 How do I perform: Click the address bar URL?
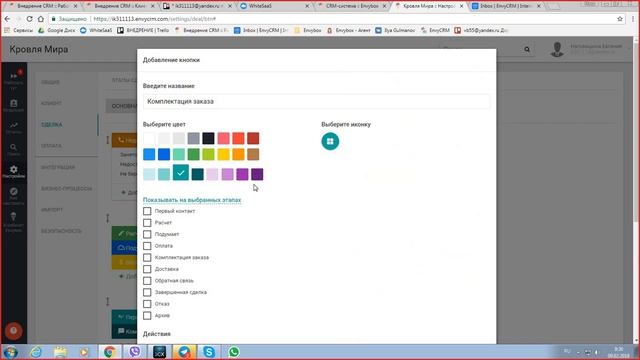click(x=154, y=19)
